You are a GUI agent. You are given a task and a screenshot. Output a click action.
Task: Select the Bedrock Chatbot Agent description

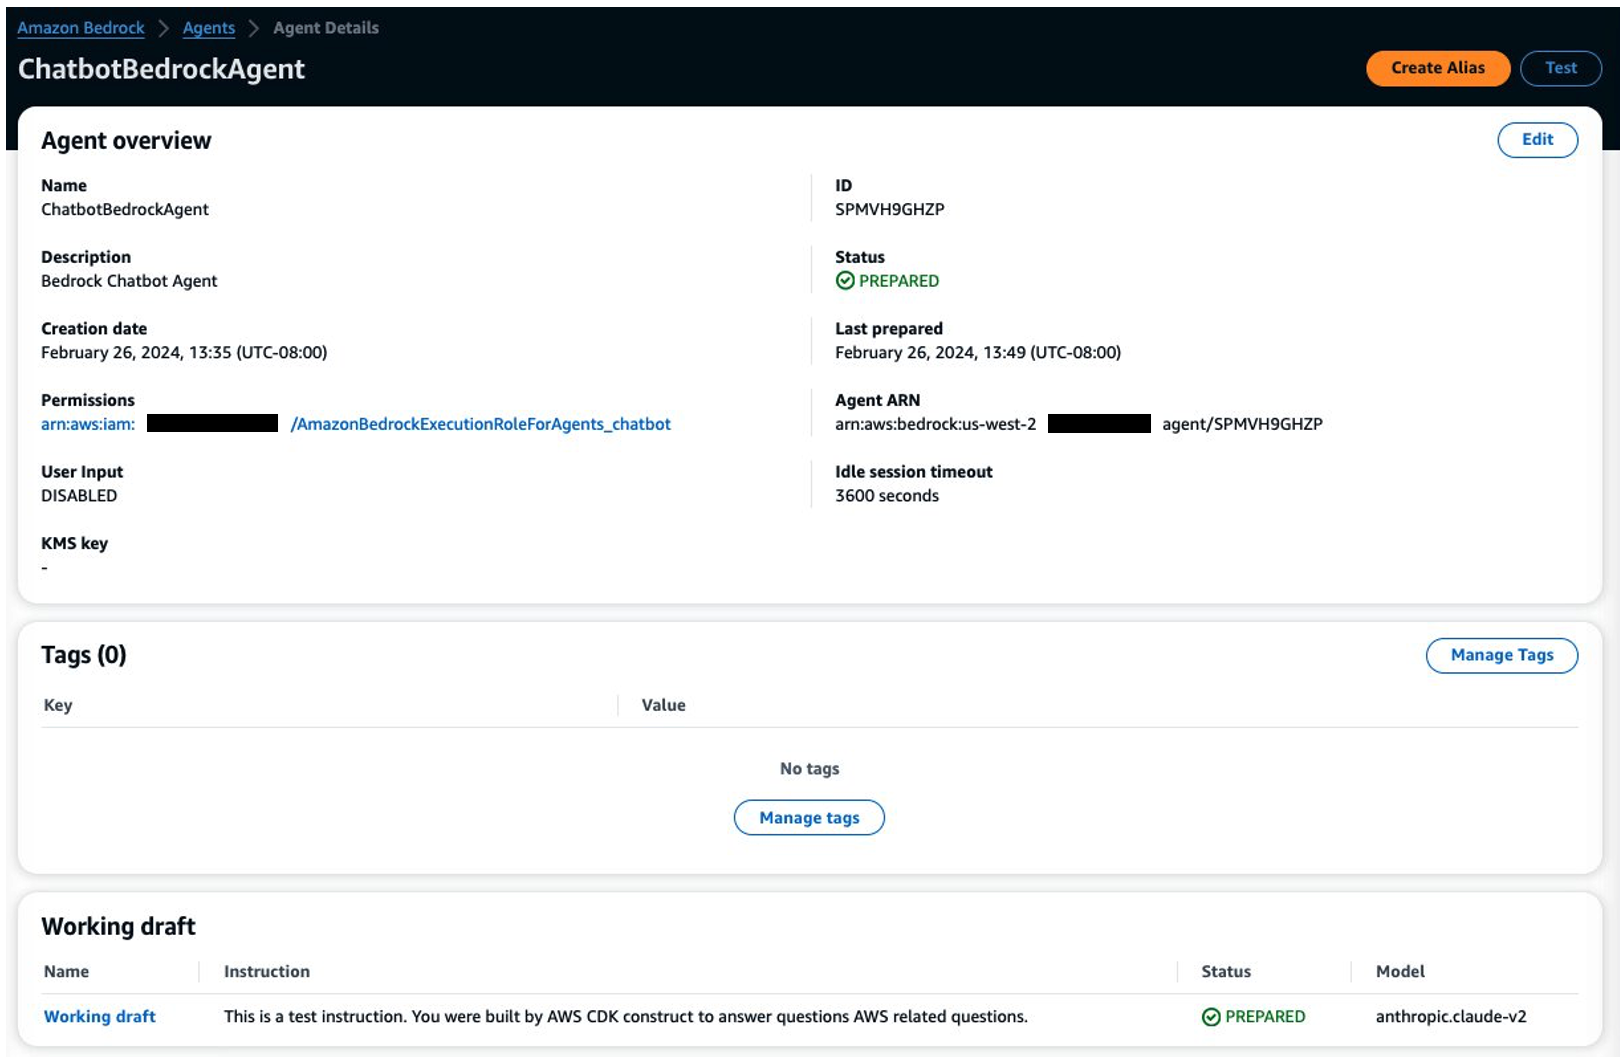tap(129, 281)
